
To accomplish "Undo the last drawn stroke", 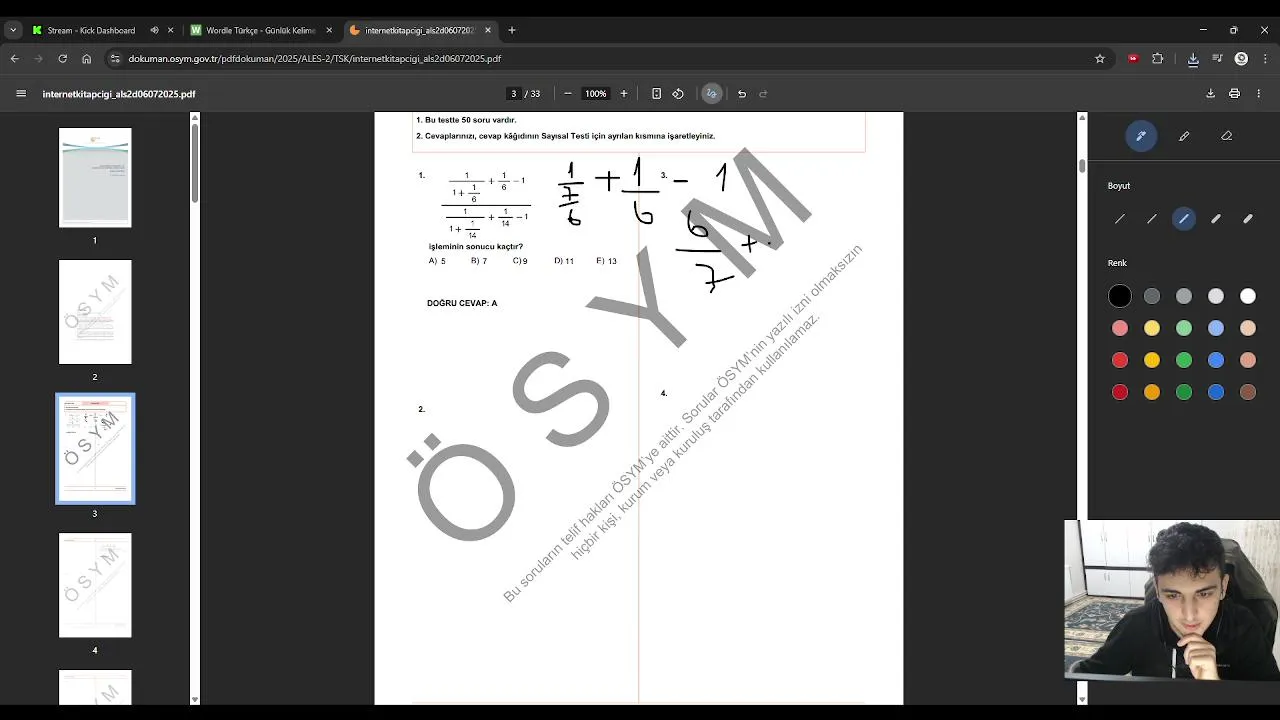I will tap(742, 94).
